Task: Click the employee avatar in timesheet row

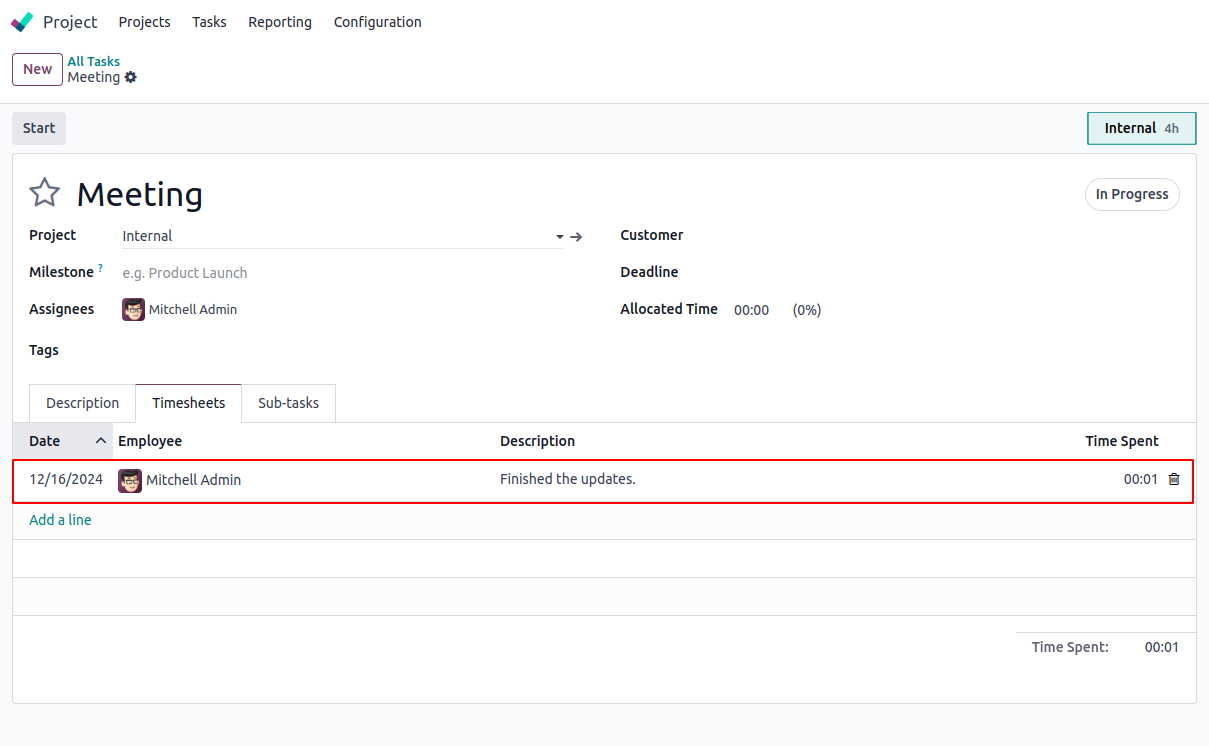Action: [x=130, y=480]
